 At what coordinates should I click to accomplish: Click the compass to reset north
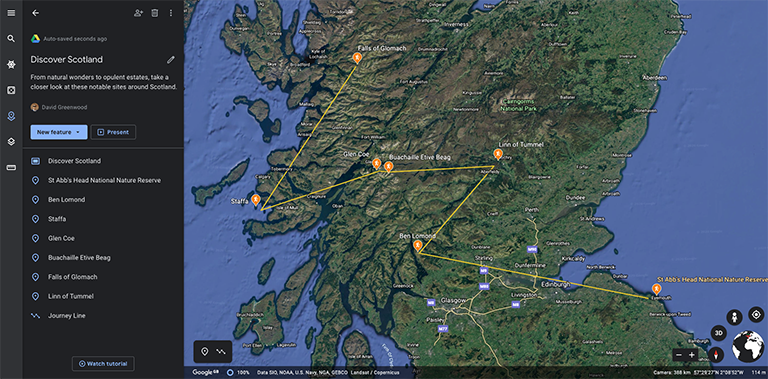click(716, 355)
